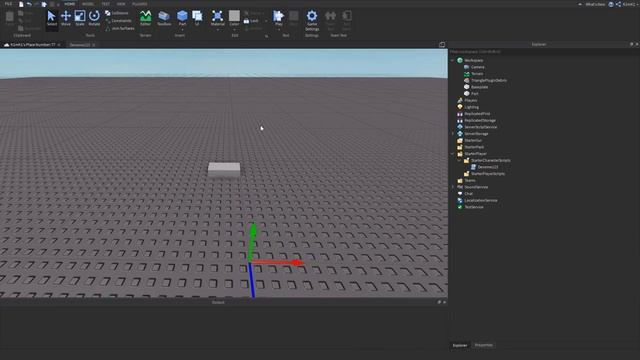Open Game Settings

point(312,20)
